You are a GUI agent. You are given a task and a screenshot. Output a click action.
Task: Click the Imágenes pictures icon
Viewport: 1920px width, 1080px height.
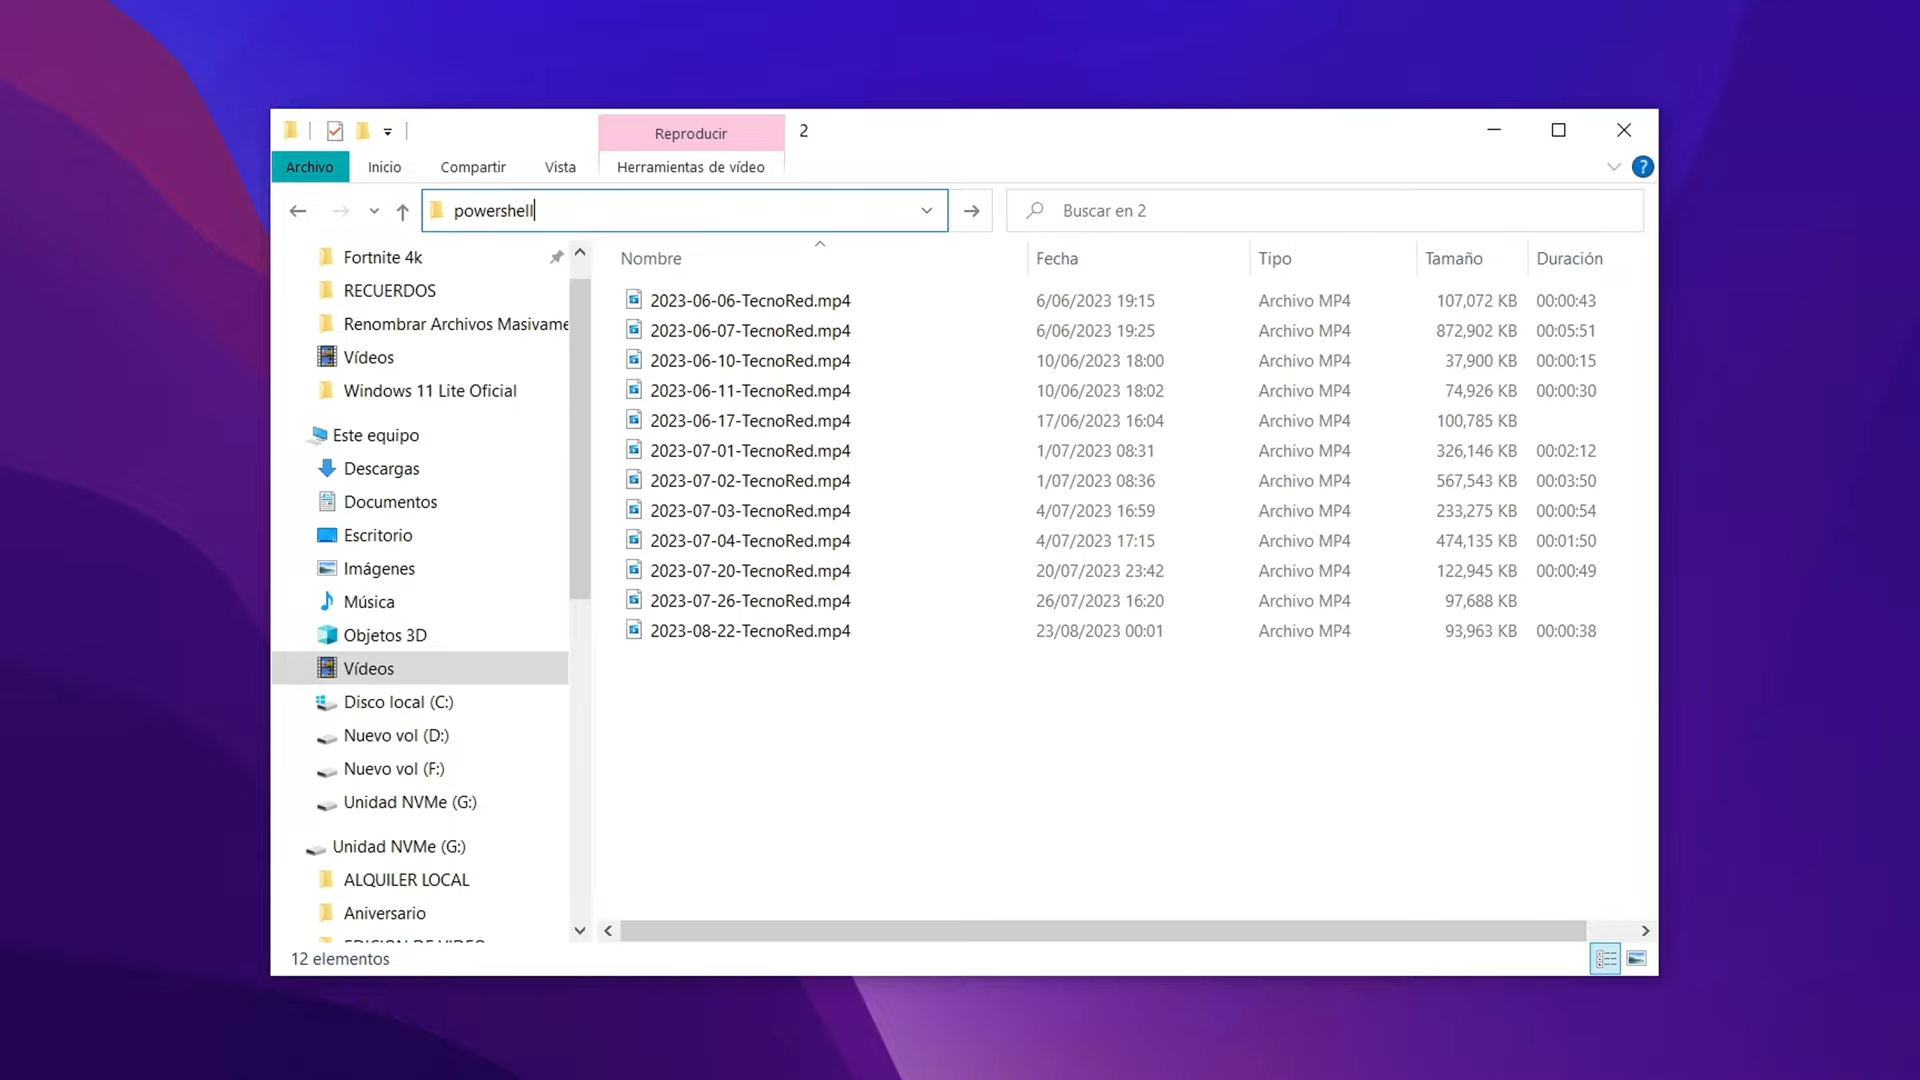327,568
